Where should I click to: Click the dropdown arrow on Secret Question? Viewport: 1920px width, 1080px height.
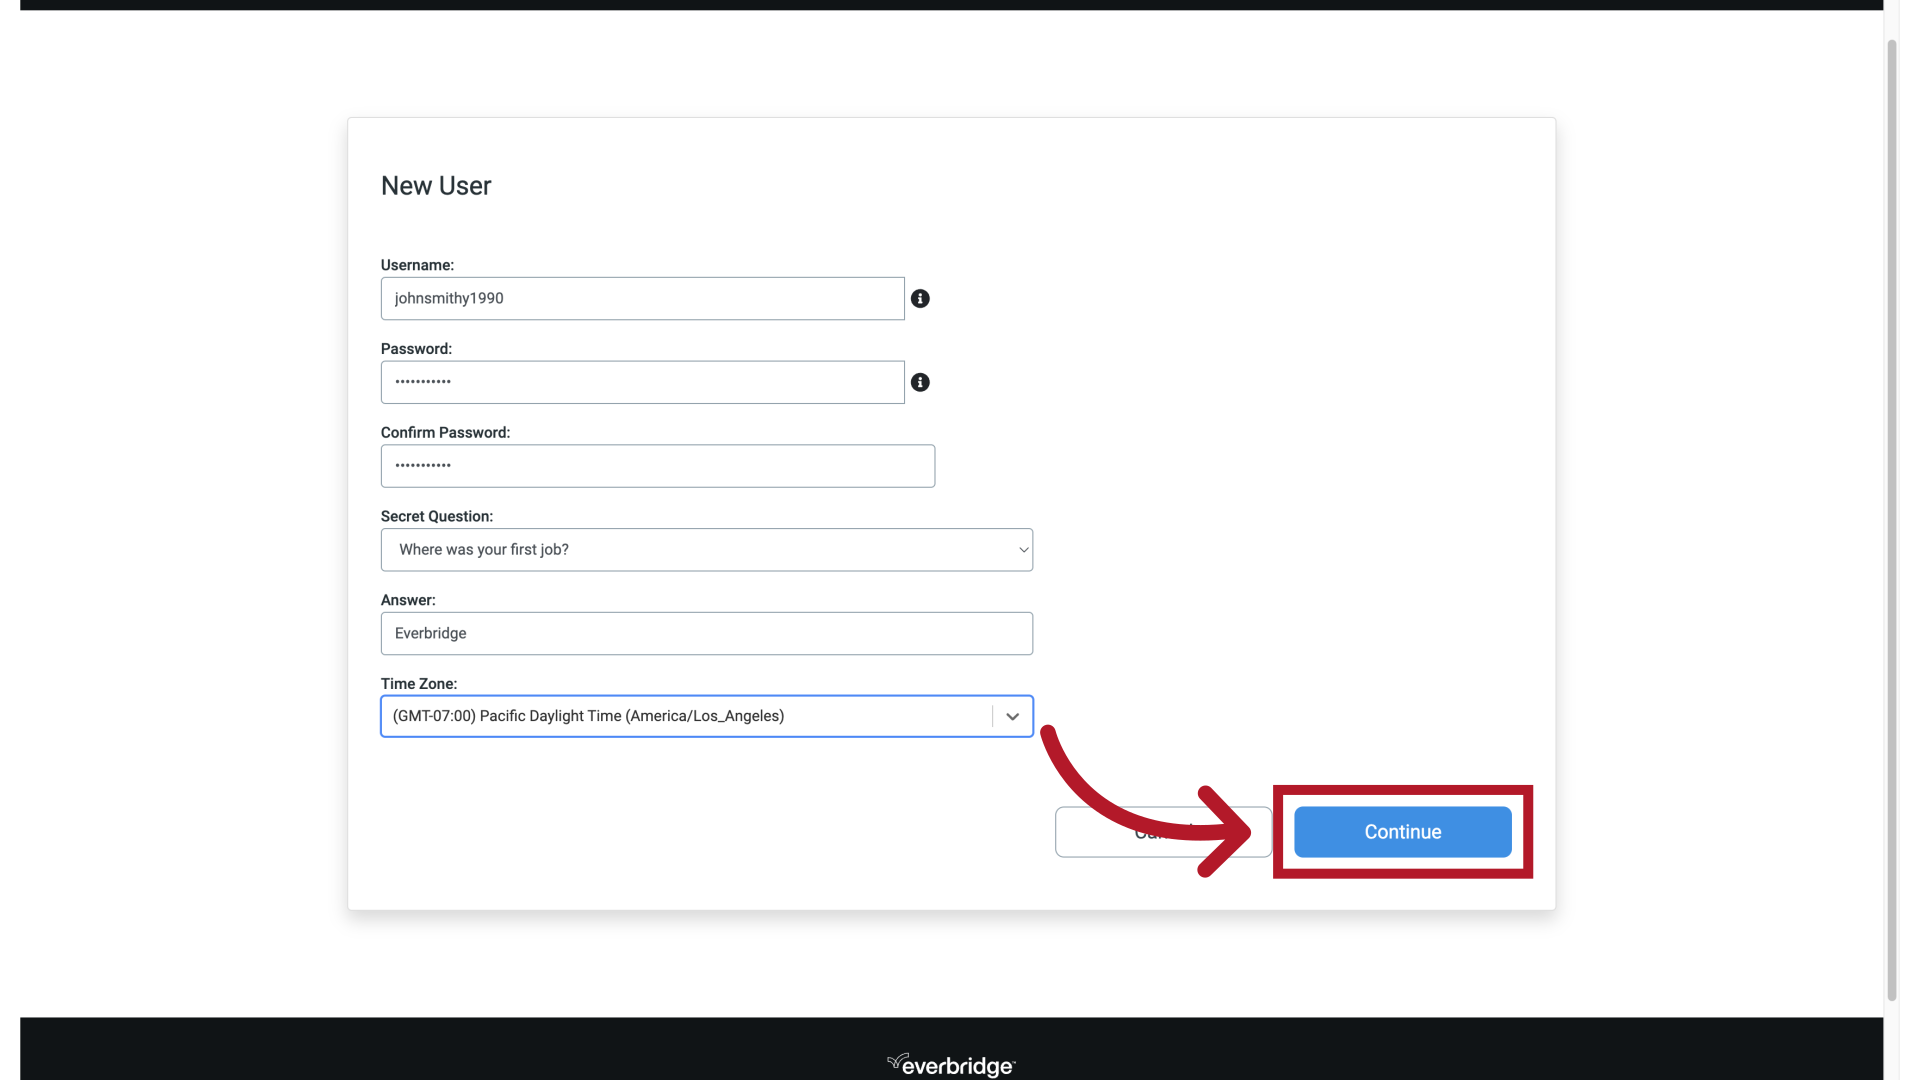[1022, 549]
